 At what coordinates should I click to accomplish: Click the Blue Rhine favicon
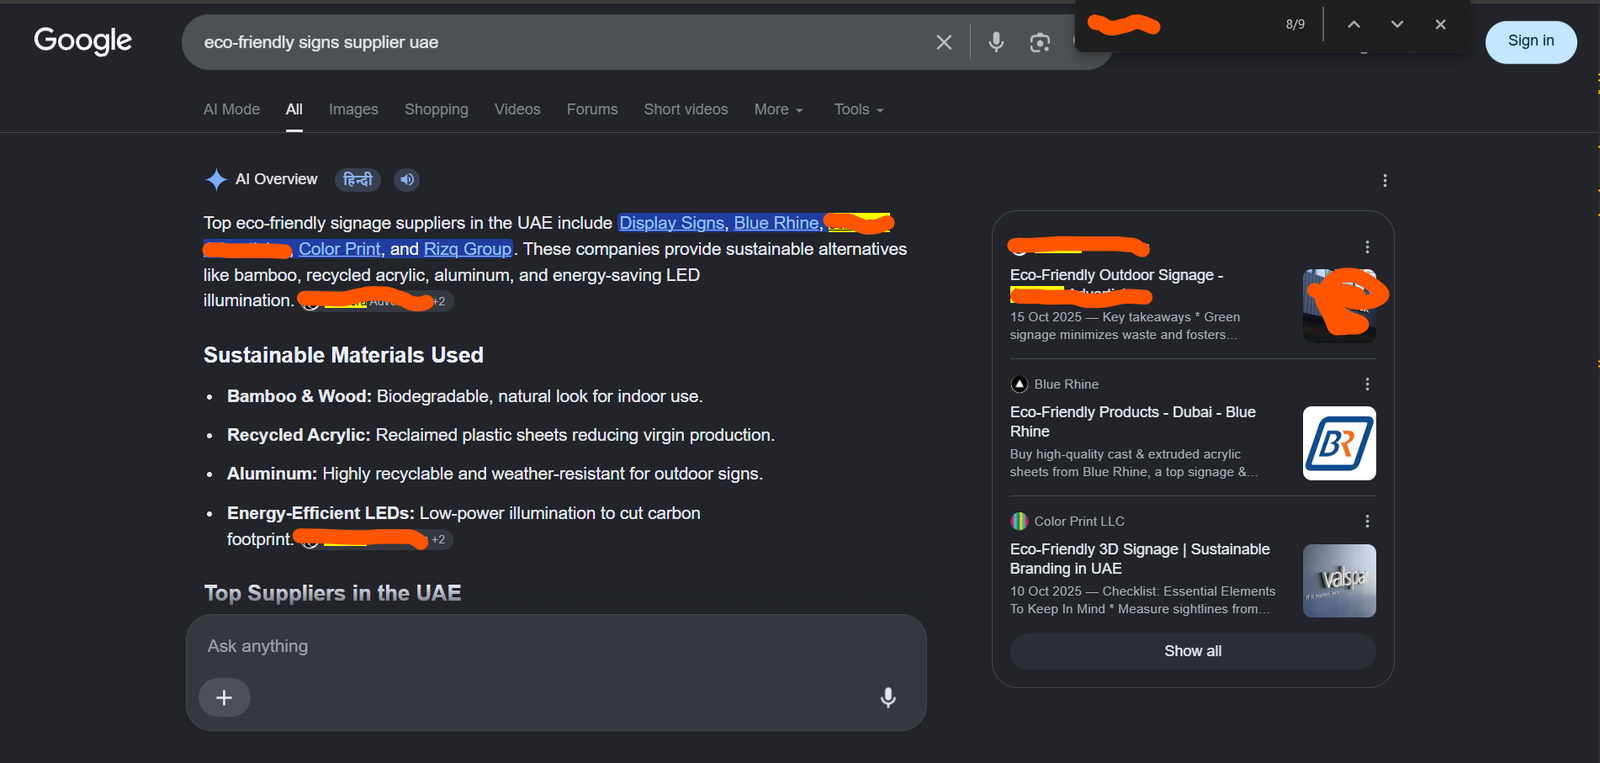(x=1019, y=384)
